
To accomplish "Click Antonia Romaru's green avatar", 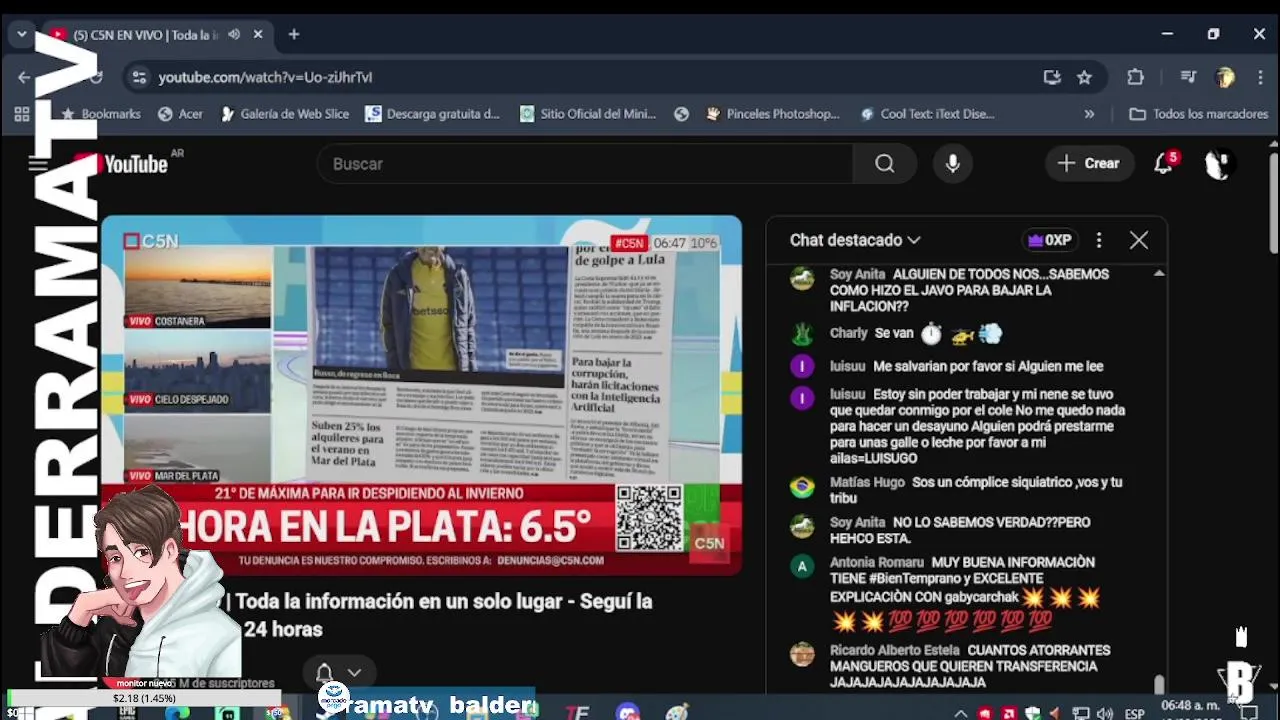I will pos(802,567).
